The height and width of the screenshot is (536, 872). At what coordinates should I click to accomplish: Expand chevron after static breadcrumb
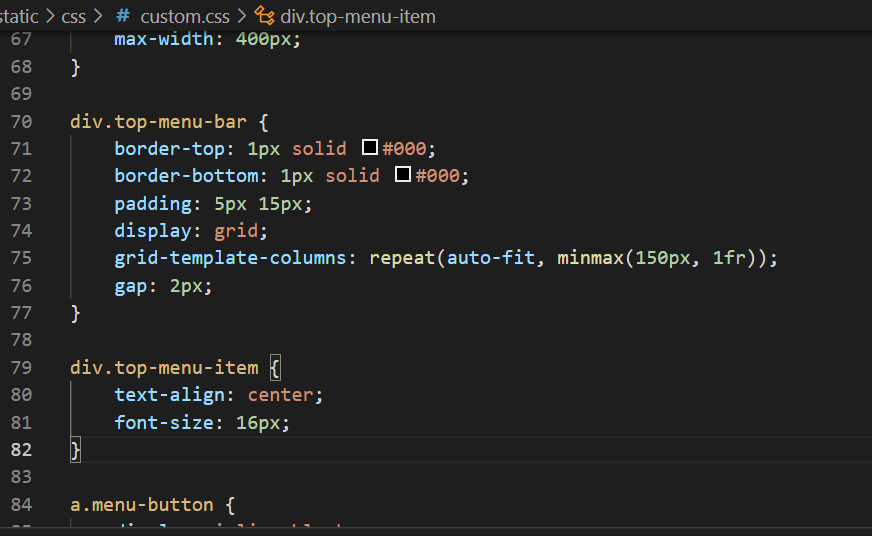[x=50, y=16]
